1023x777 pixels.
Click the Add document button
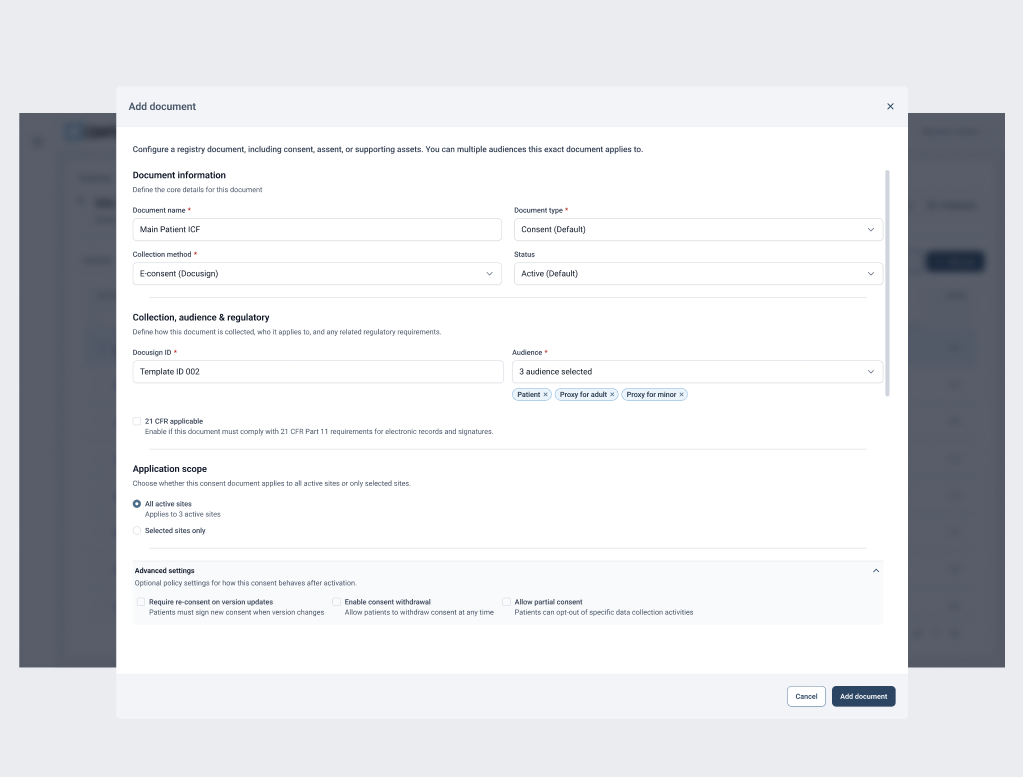coord(863,696)
